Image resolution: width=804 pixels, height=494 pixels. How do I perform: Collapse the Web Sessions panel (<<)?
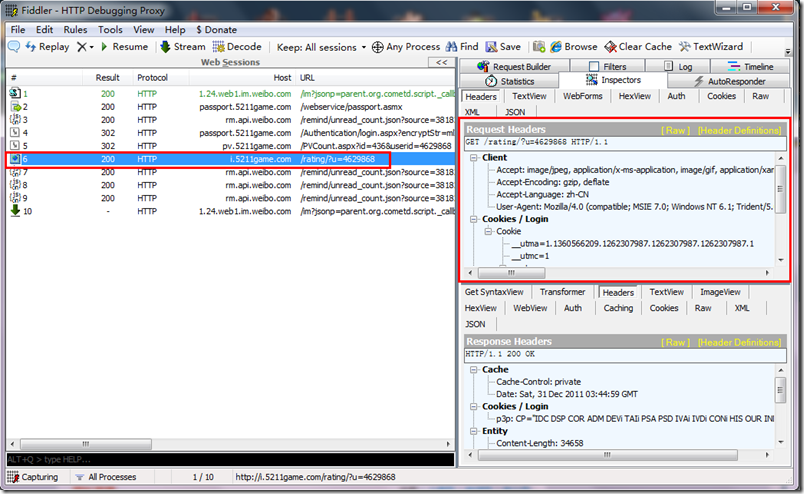[441, 62]
